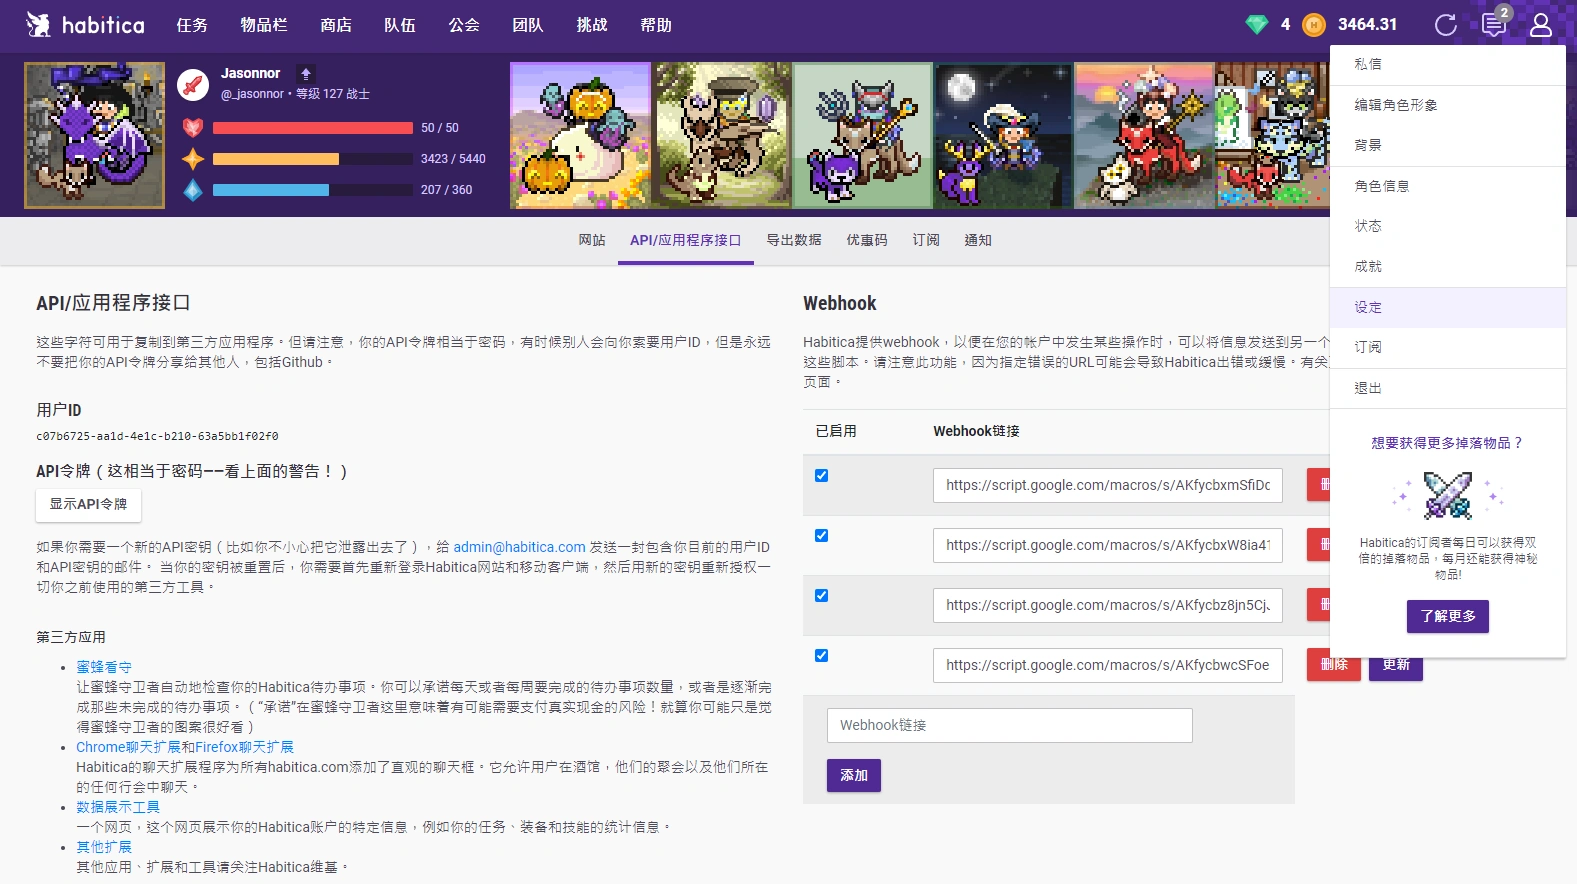
Task: Choose 背景 from the user menu
Action: click(1448, 145)
